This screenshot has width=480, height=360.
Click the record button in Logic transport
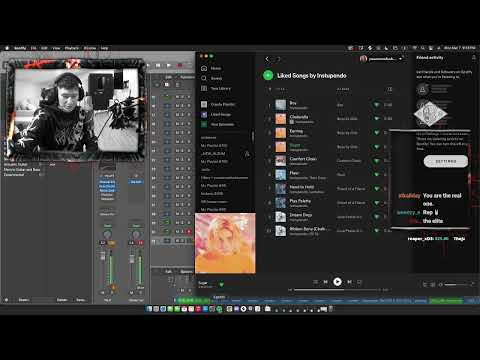tap(180, 65)
